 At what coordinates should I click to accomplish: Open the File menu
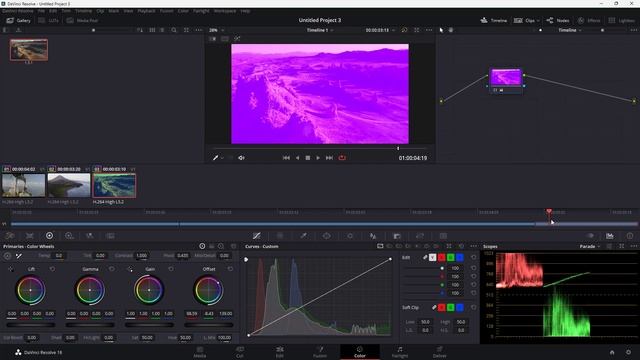tap(41, 11)
